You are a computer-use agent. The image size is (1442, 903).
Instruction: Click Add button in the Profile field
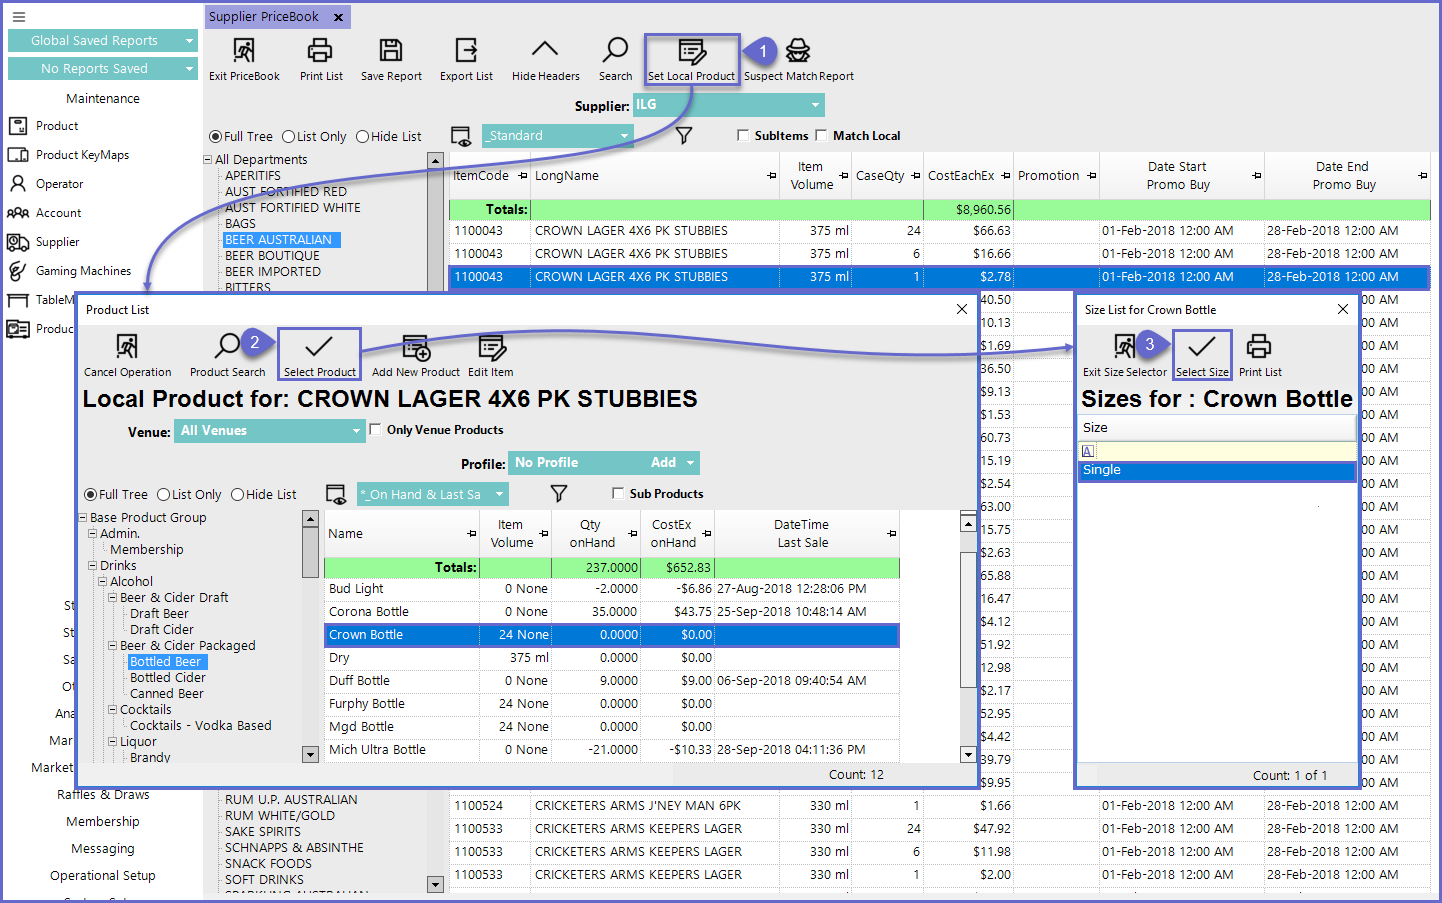coord(663,463)
